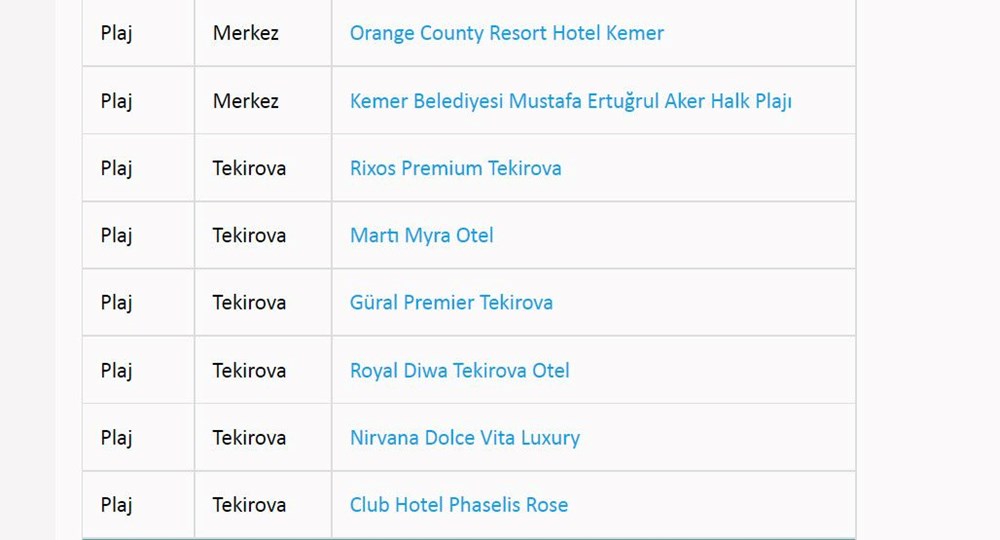Select Plaj cell in Club Hotel Phaselis row

116,505
